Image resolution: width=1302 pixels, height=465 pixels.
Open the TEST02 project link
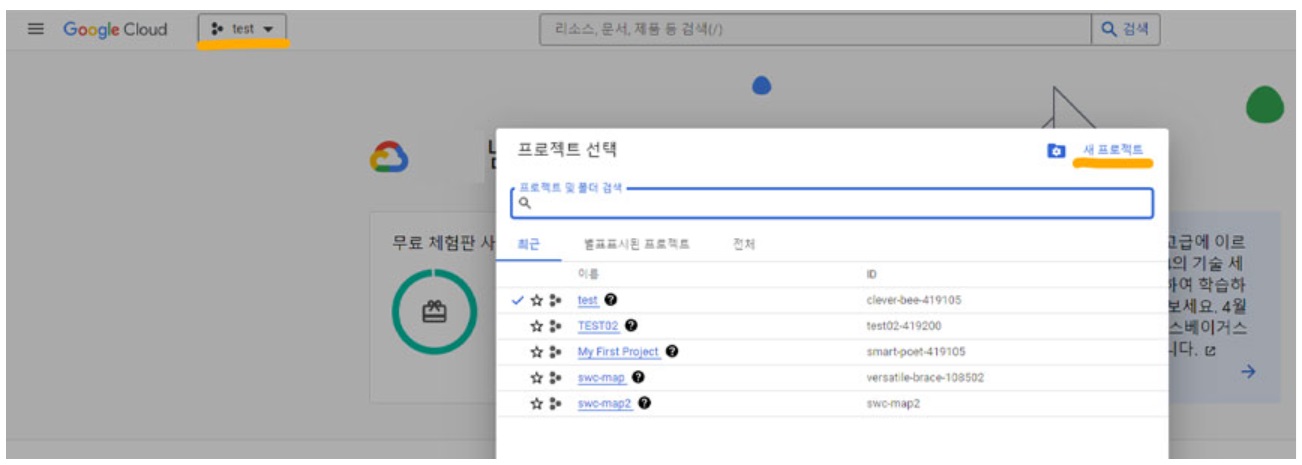[x=598, y=326]
